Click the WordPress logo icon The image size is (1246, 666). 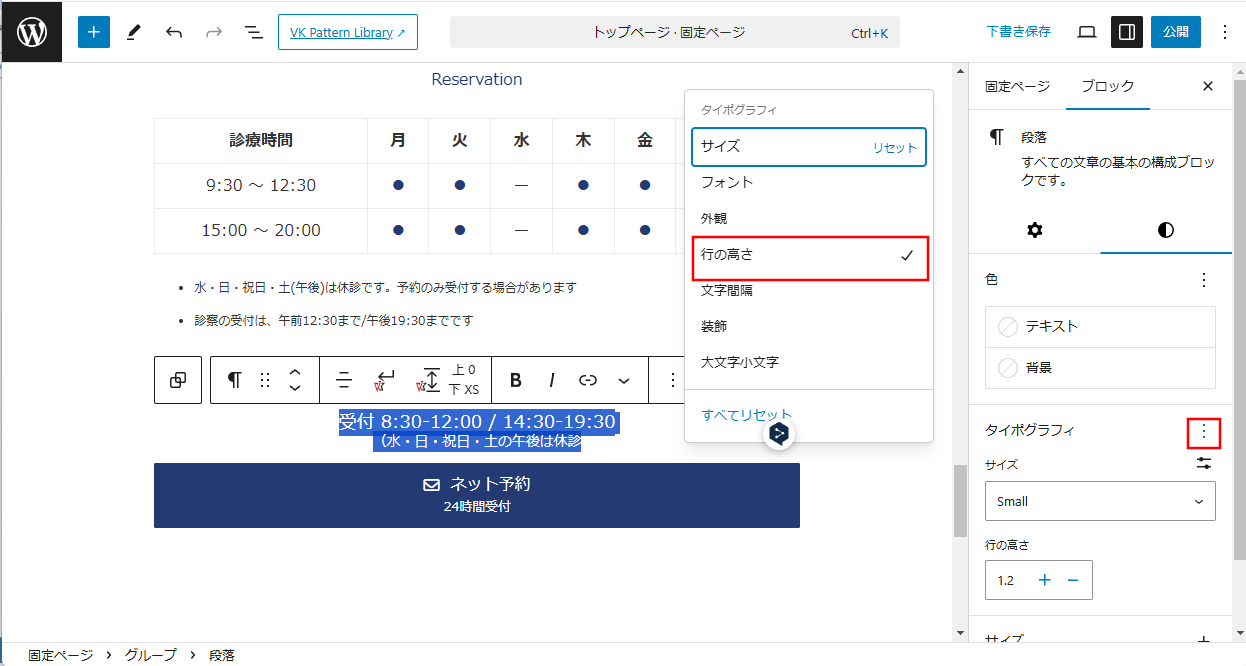coord(32,32)
